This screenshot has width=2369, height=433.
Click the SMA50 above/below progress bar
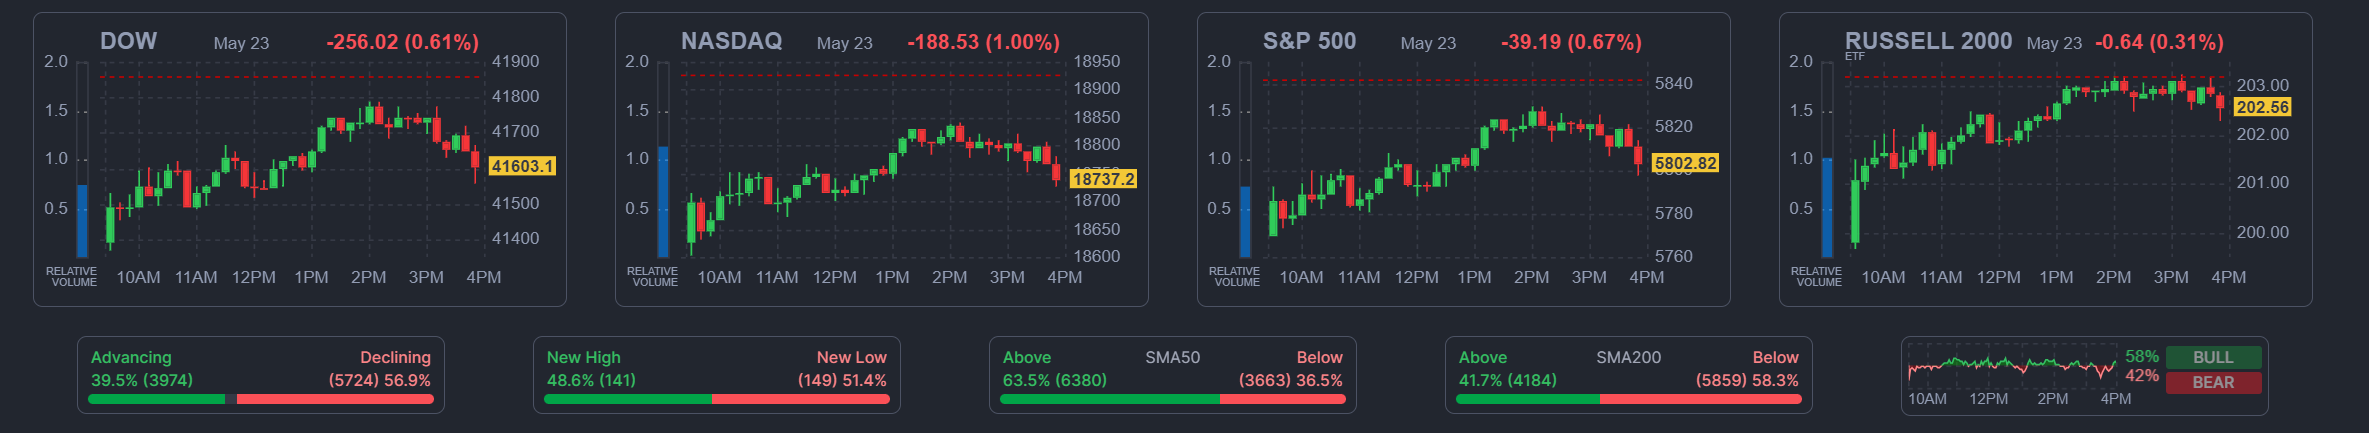[1173, 399]
